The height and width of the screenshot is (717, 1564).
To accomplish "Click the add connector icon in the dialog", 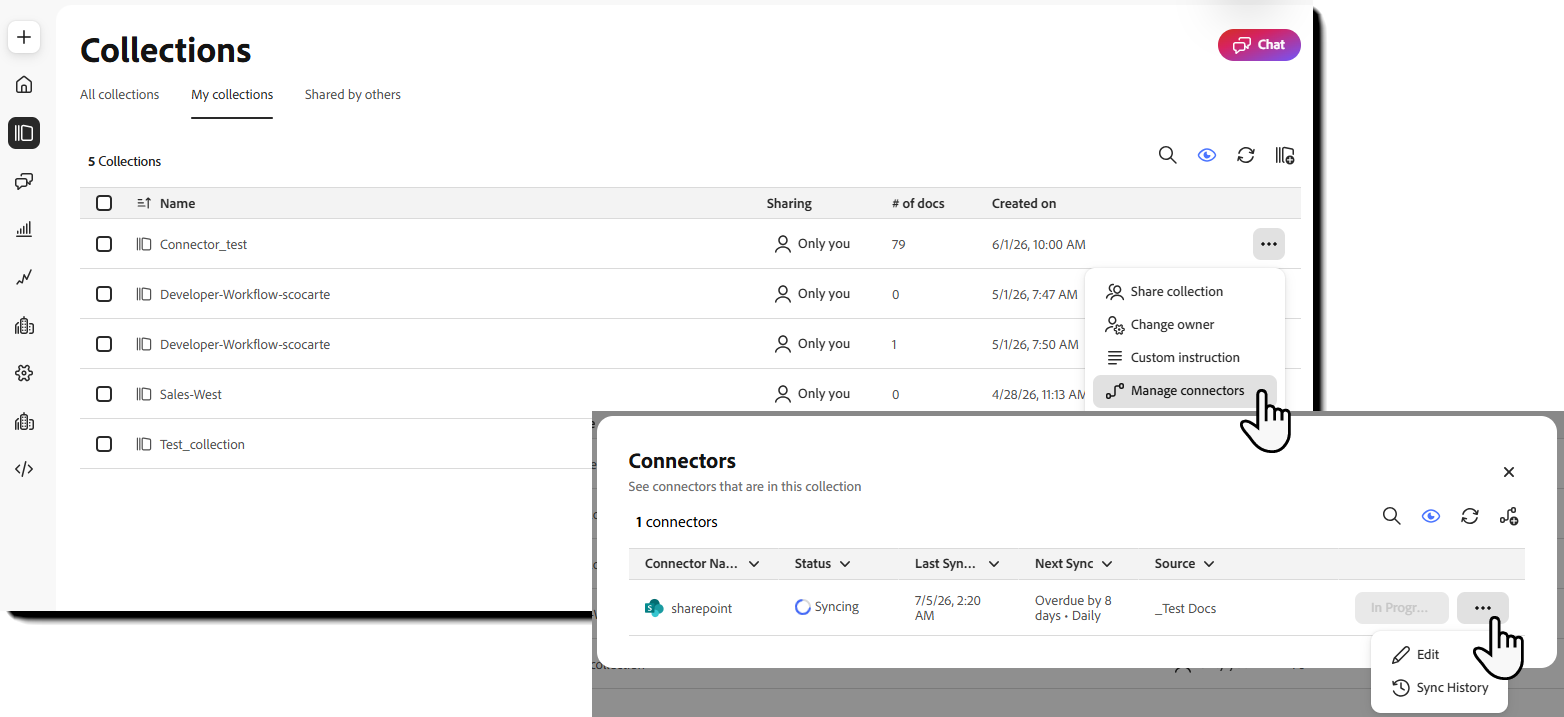I will coord(1509,516).
